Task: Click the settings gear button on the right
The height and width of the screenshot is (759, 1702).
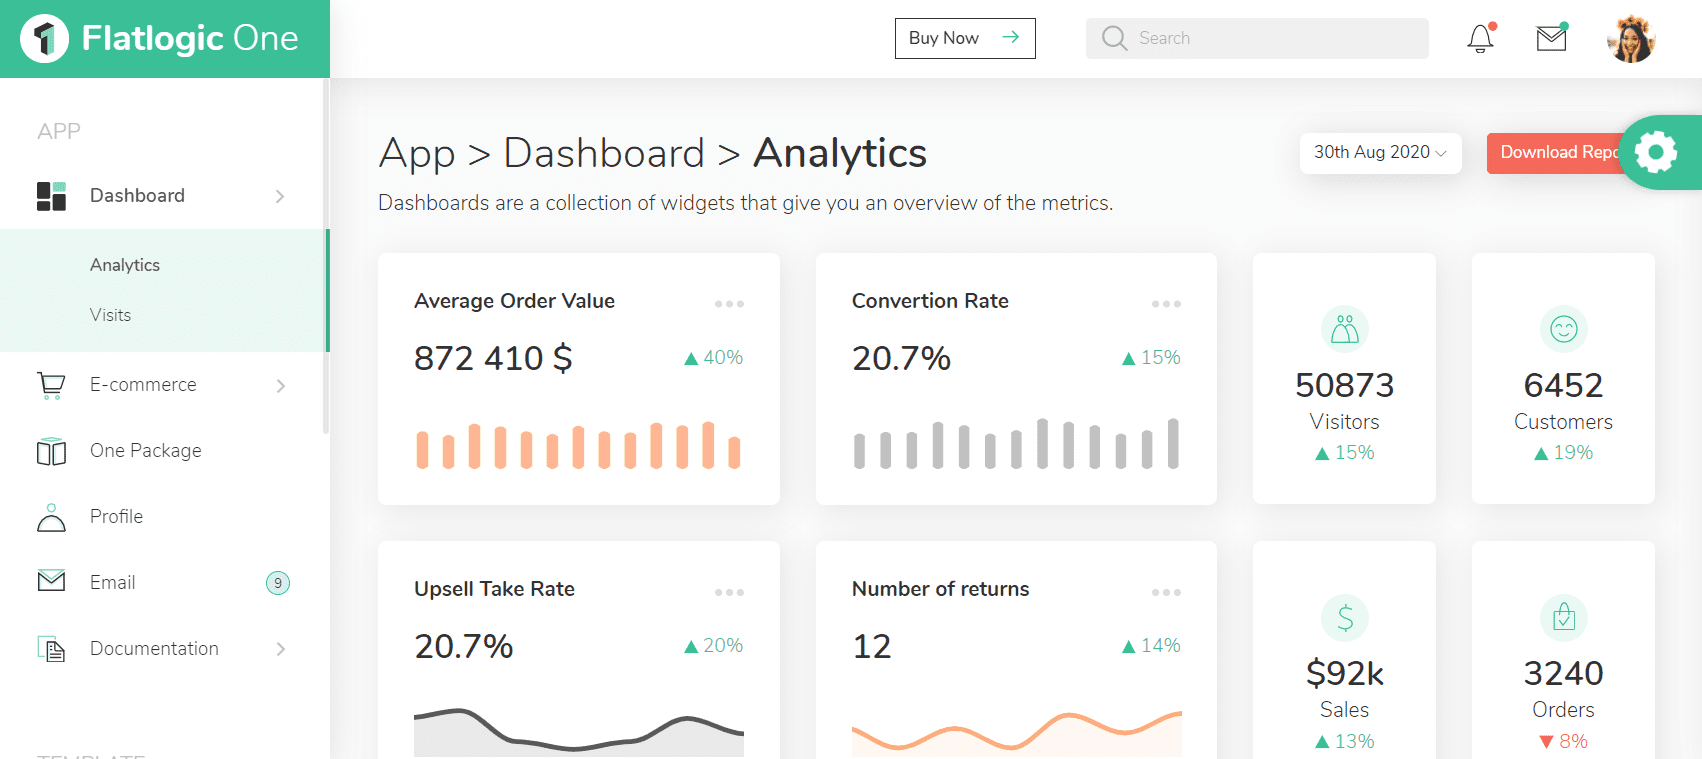Action: tap(1657, 152)
